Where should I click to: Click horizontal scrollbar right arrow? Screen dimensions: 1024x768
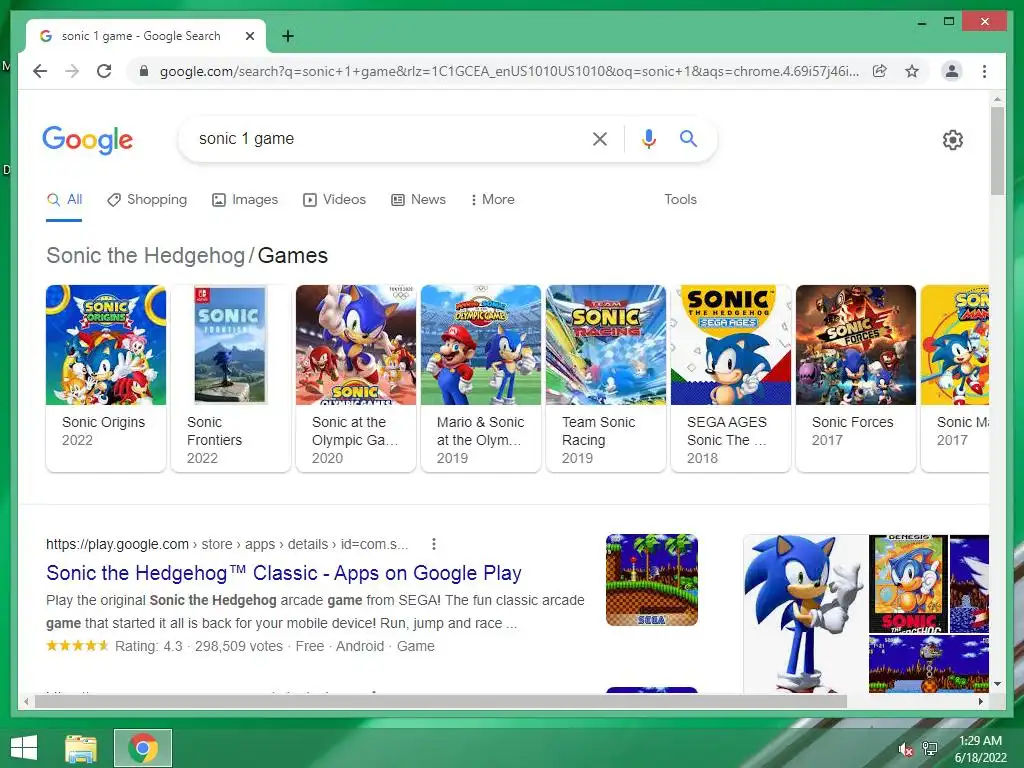coord(980,701)
